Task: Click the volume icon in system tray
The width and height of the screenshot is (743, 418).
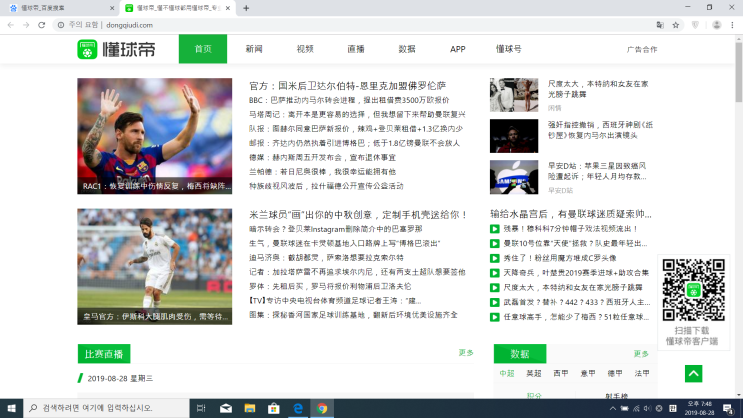Action: (x=647, y=408)
